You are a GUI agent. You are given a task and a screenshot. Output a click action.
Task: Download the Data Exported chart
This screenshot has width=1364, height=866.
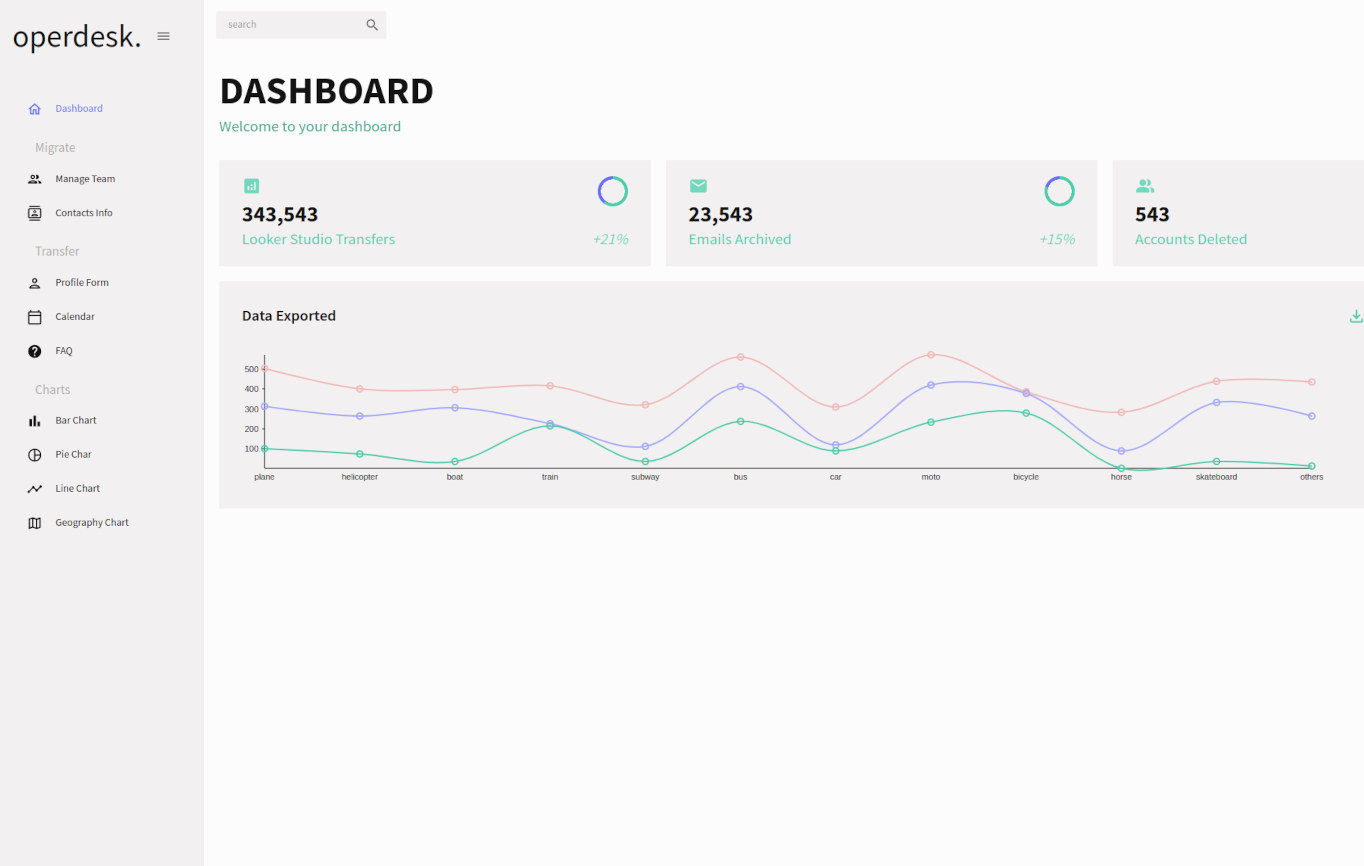click(1356, 316)
